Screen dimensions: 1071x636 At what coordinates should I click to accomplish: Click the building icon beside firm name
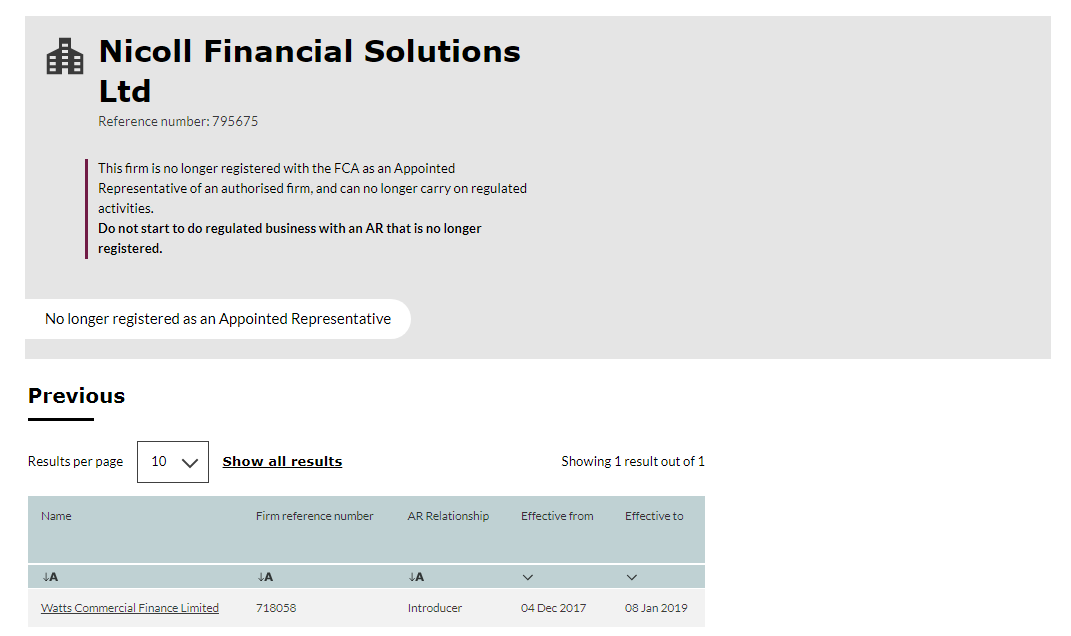65,56
